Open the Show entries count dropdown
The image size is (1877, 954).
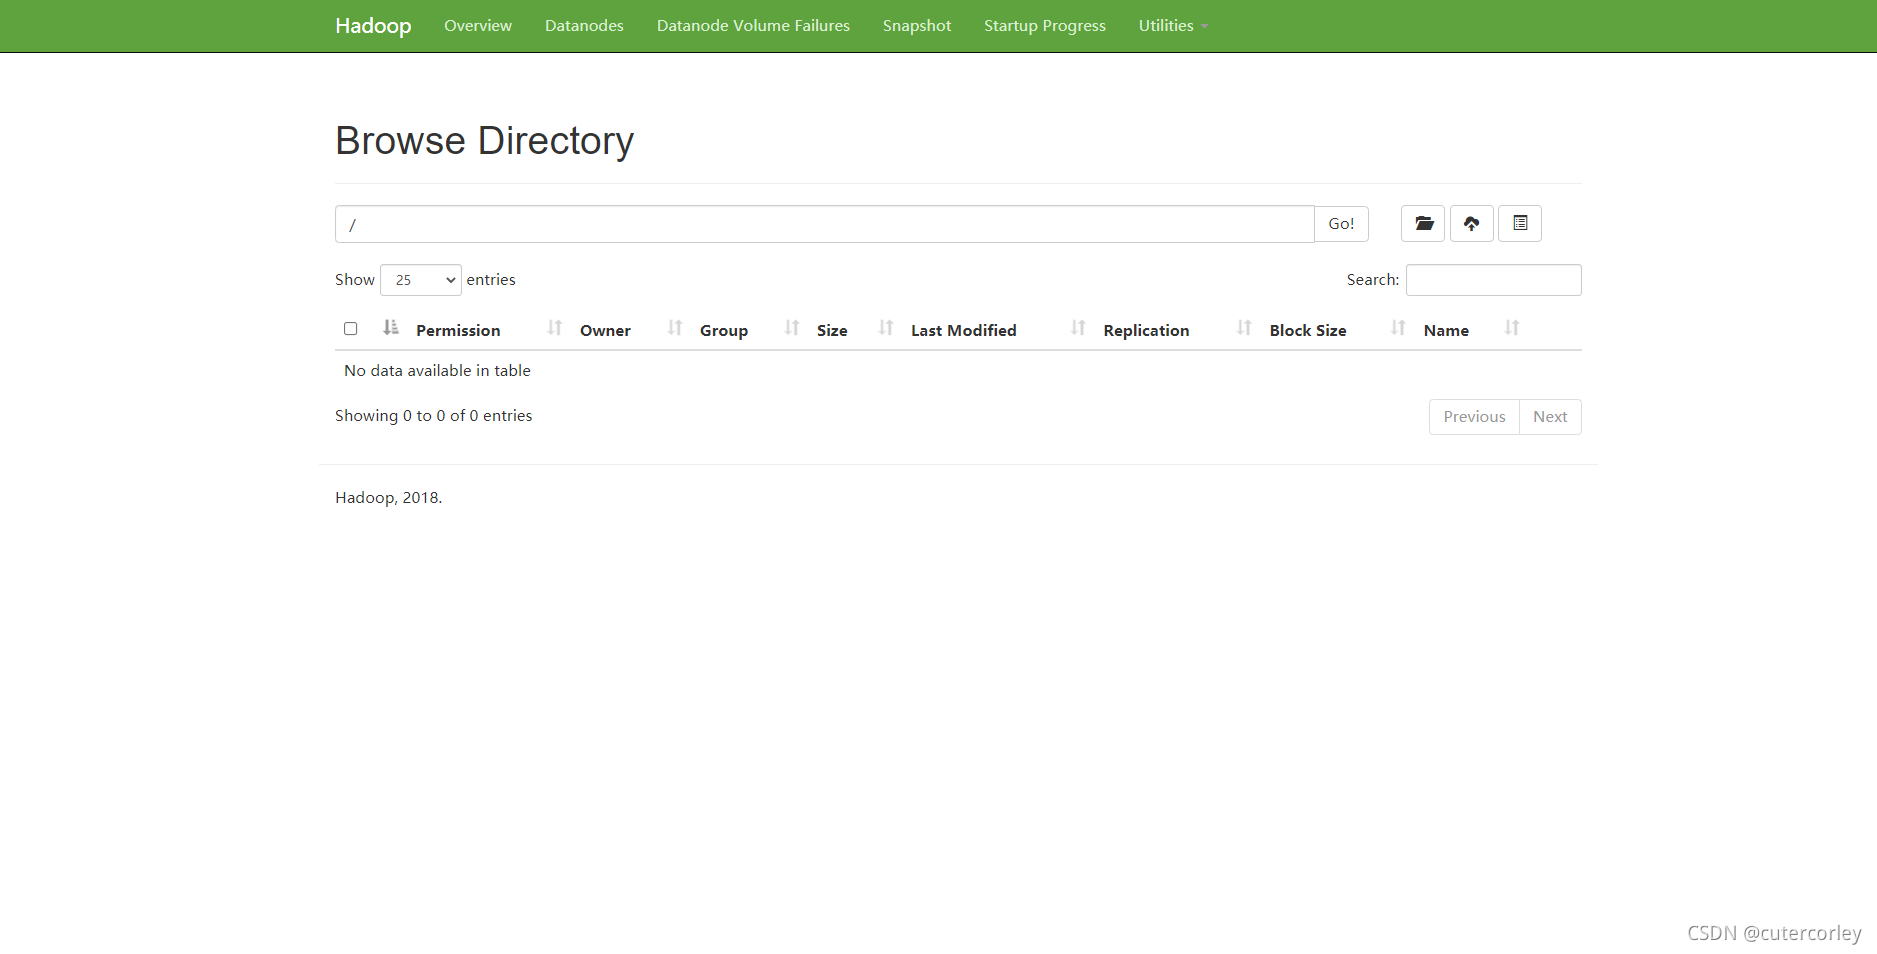tap(421, 280)
